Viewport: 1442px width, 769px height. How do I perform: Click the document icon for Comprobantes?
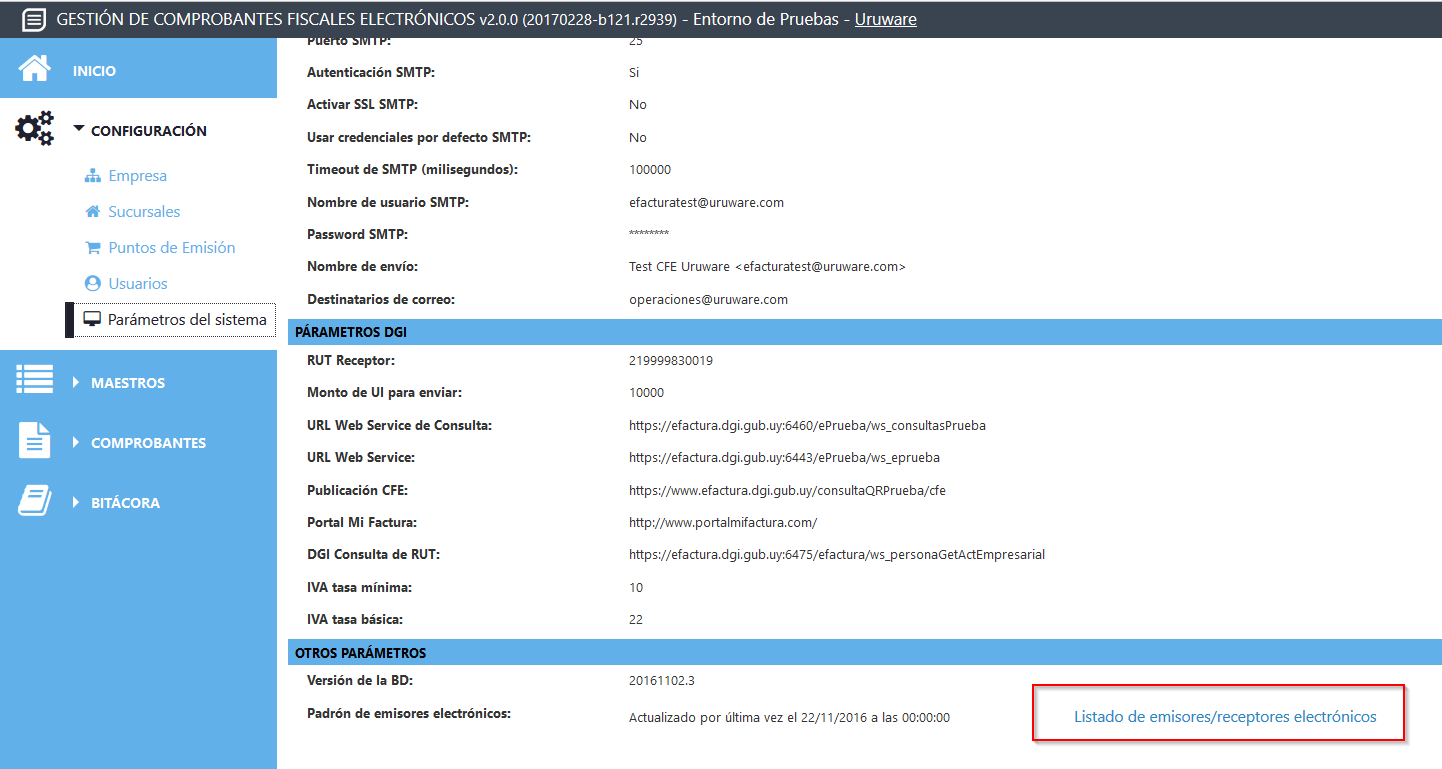(35, 441)
